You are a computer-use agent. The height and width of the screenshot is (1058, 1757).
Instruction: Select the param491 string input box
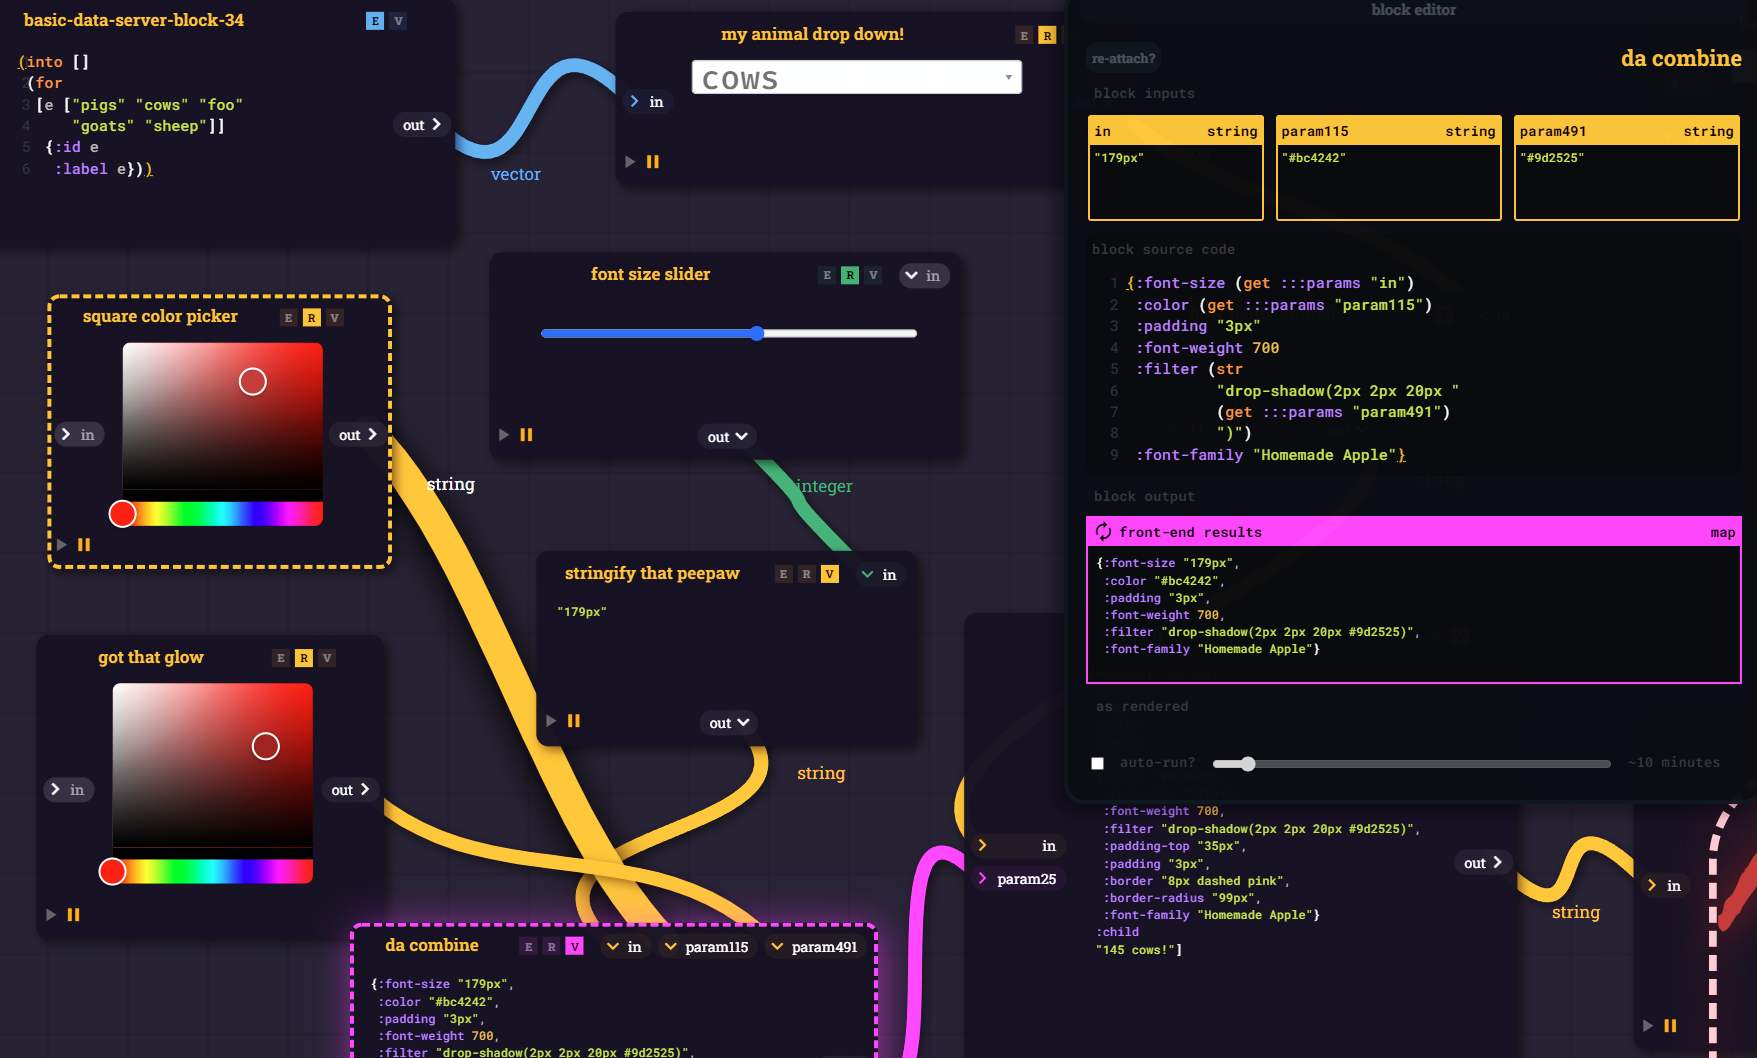(x=1627, y=168)
